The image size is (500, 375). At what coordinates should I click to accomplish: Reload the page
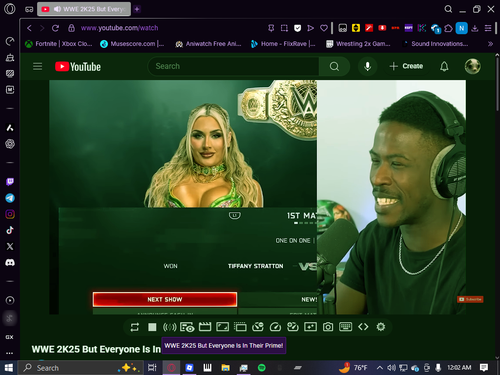pyautogui.click(x=55, y=28)
